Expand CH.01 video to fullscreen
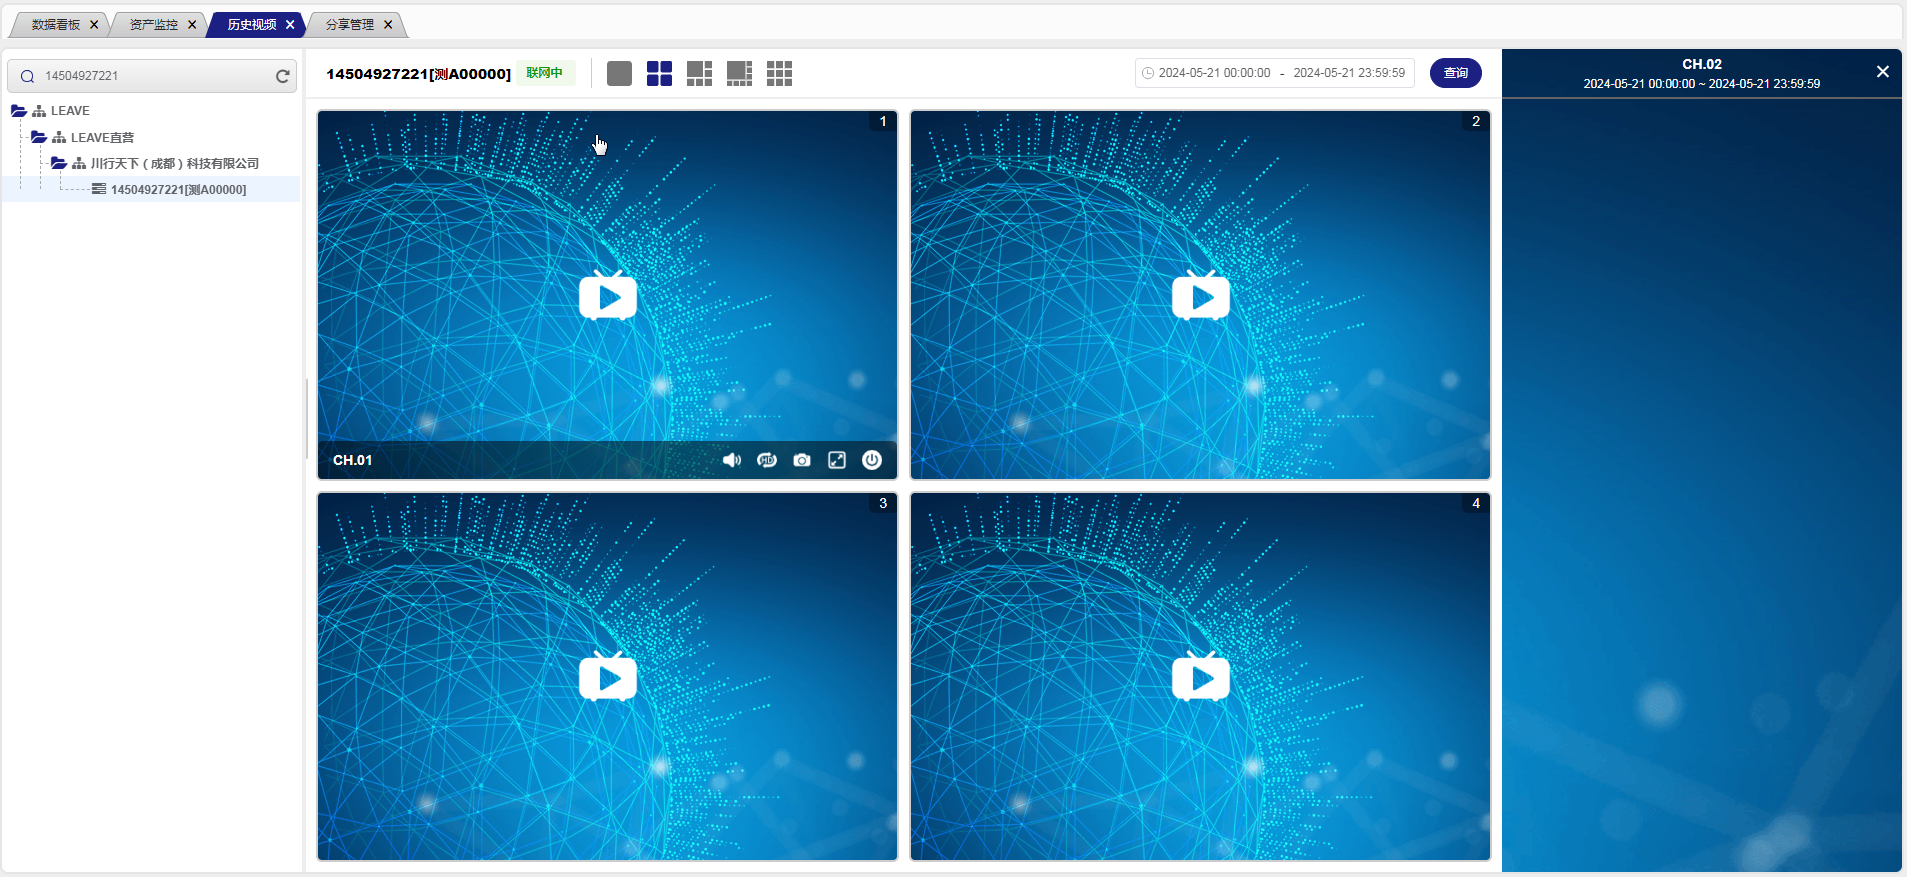 click(837, 460)
